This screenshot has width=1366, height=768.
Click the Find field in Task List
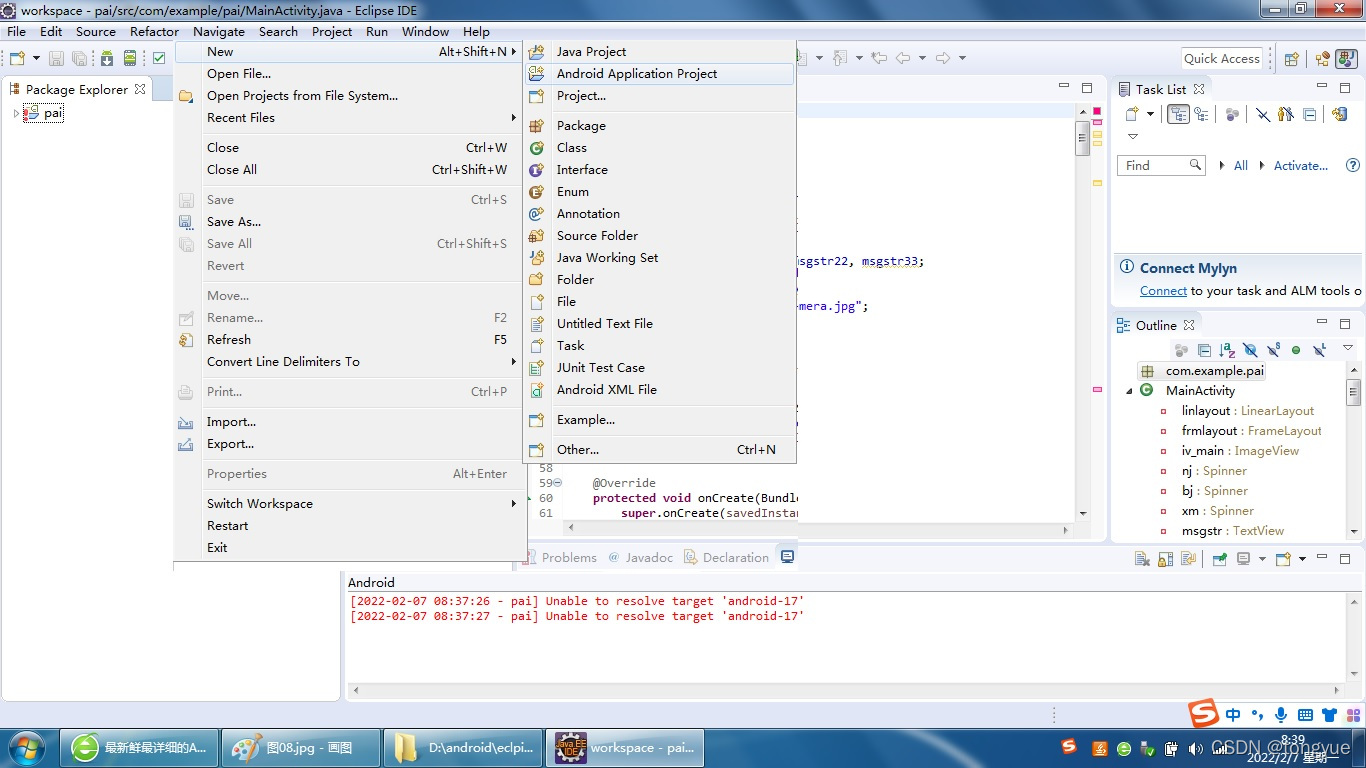click(1160, 166)
